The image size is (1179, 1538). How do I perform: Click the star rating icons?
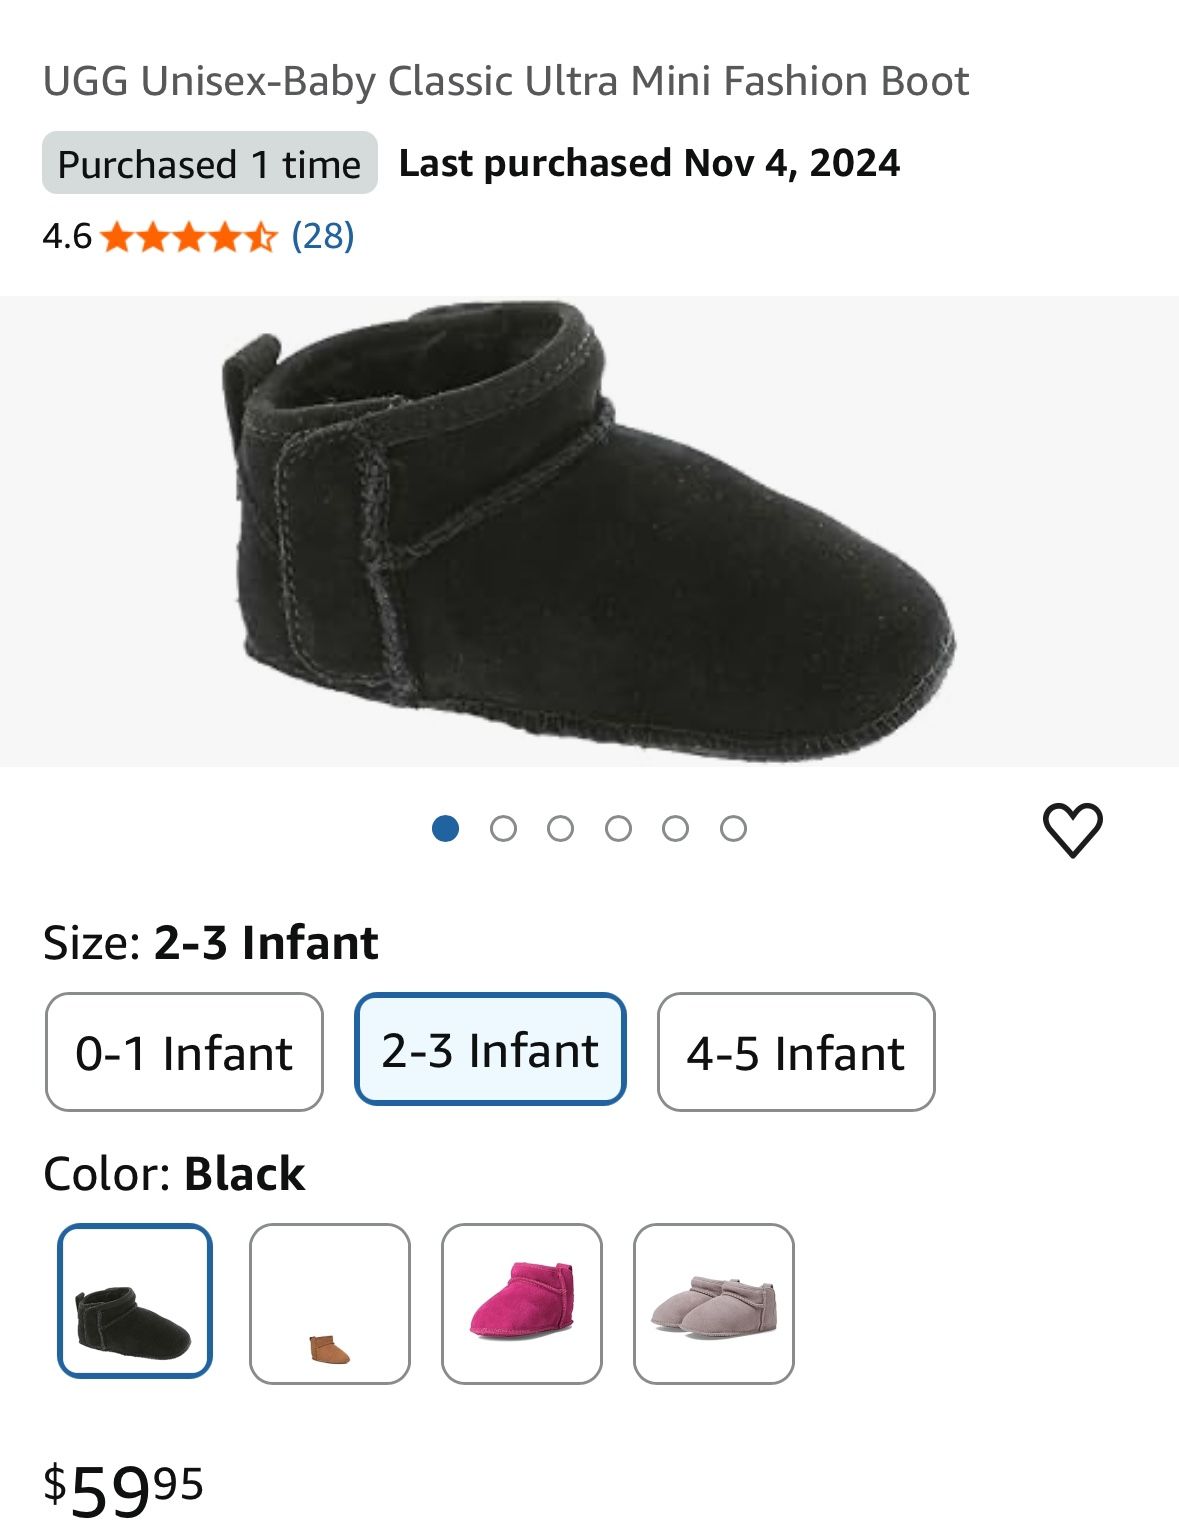click(x=187, y=238)
